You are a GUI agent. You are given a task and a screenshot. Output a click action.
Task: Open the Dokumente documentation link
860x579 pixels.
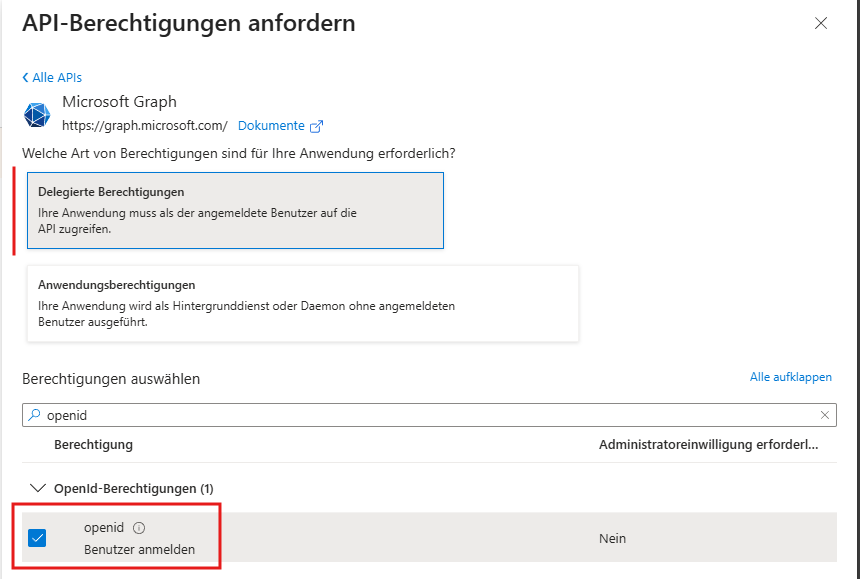271,126
